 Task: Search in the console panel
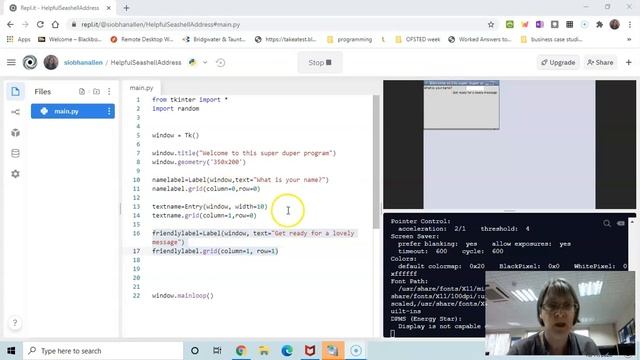[607, 223]
